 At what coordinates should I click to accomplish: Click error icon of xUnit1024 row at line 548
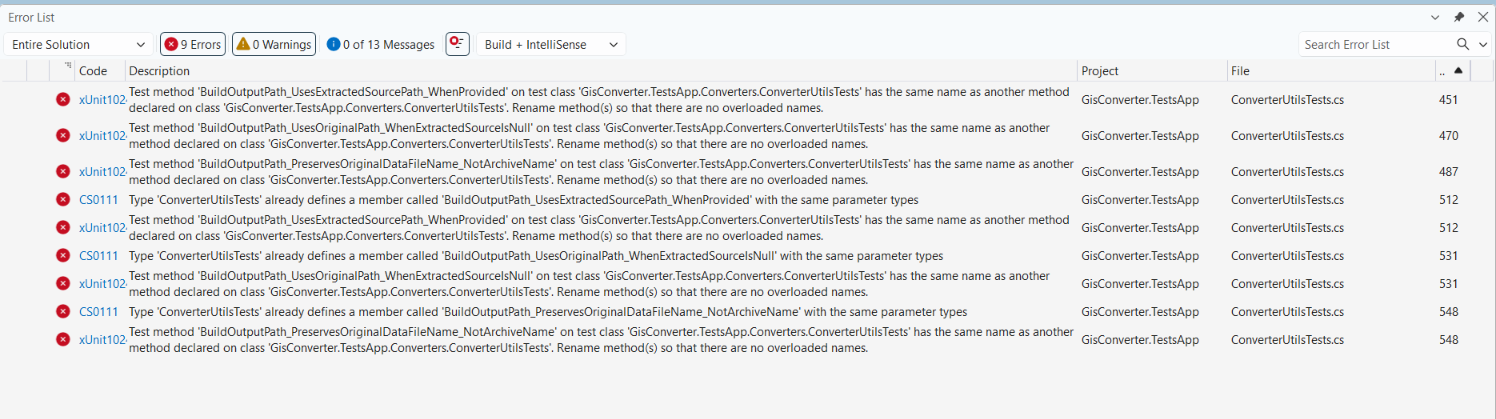coord(63,340)
